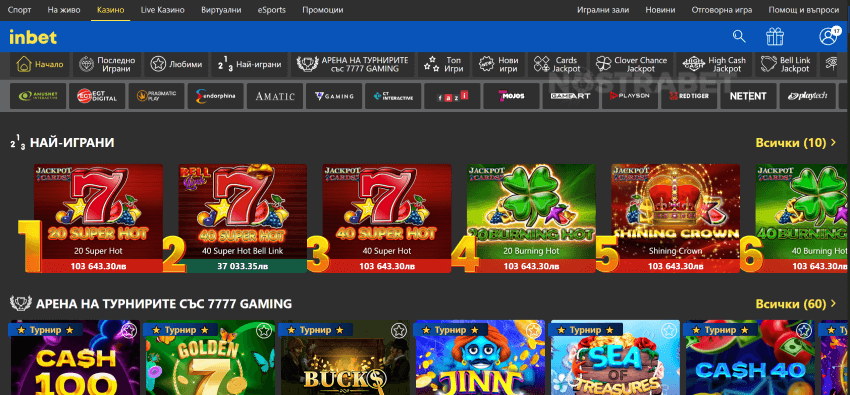Go to Отговорна игра link
This screenshot has height=395, width=850.
click(x=722, y=10)
